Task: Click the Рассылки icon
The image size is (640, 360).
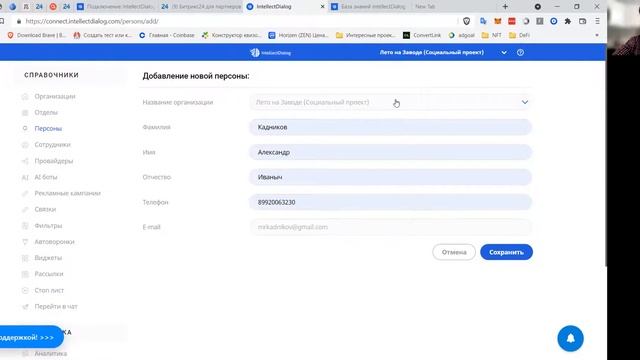Action: click(25, 274)
